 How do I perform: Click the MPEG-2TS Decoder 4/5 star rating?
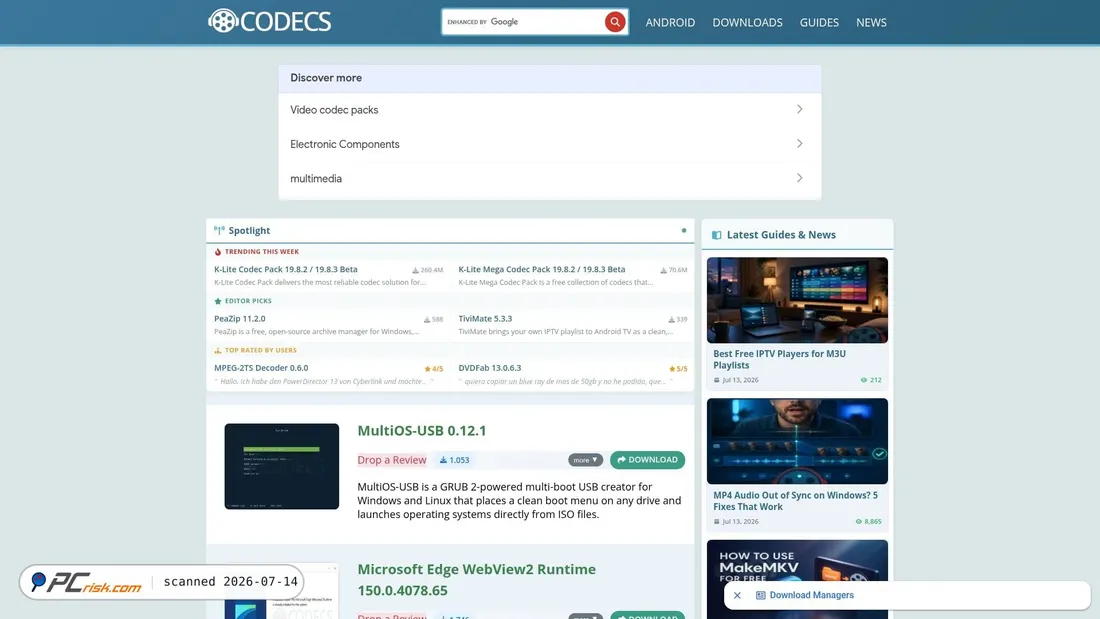point(434,368)
